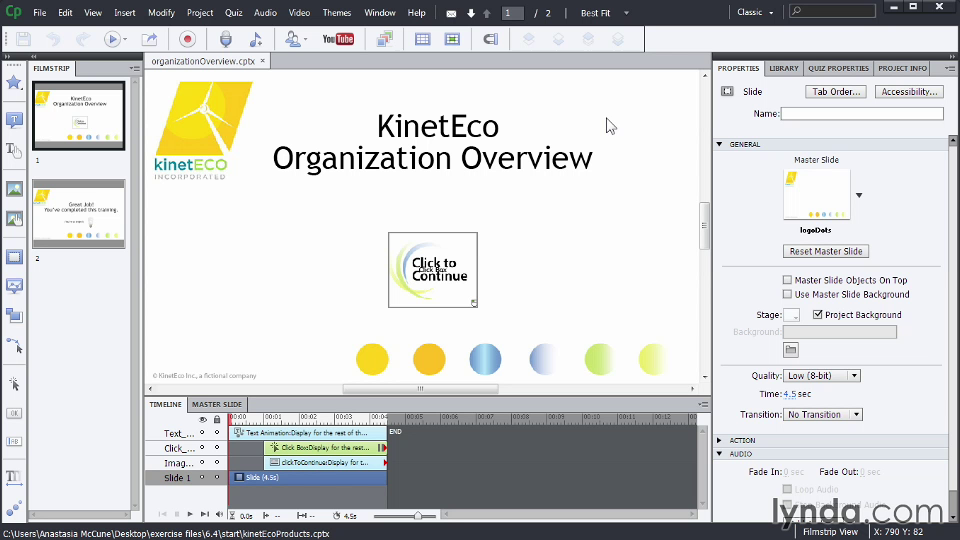Click the red Record additional slides button
The width and height of the screenshot is (960, 540).
point(187,39)
